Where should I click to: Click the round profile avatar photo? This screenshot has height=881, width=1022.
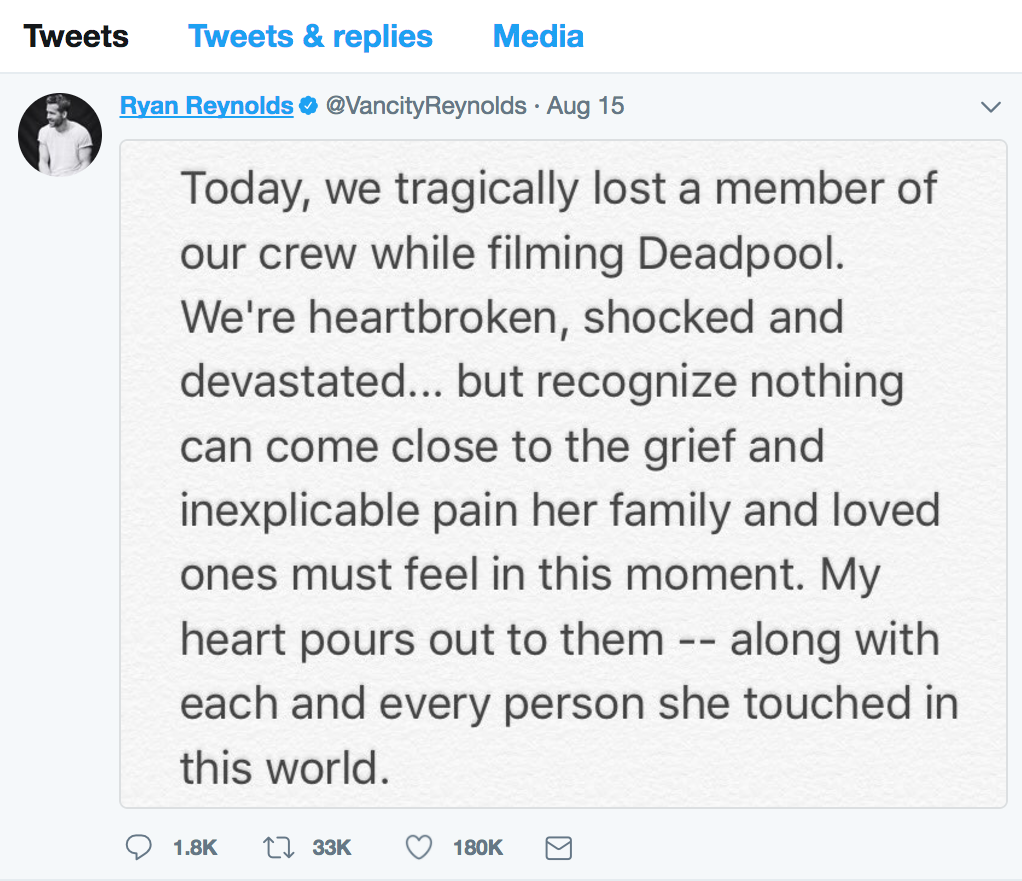coord(60,134)
